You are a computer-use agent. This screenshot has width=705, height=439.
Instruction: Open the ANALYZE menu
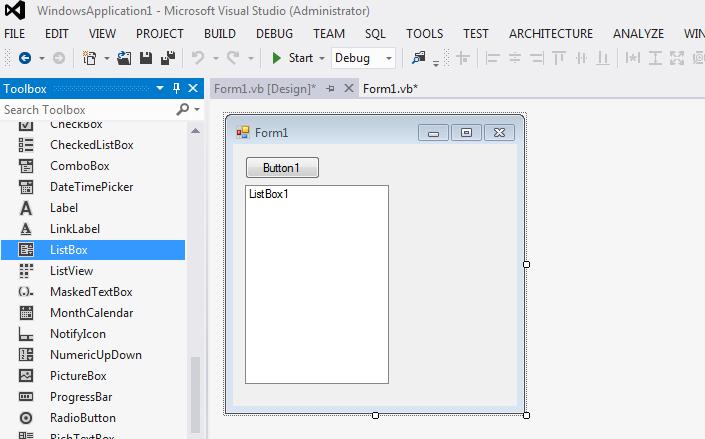pos(638,34)
